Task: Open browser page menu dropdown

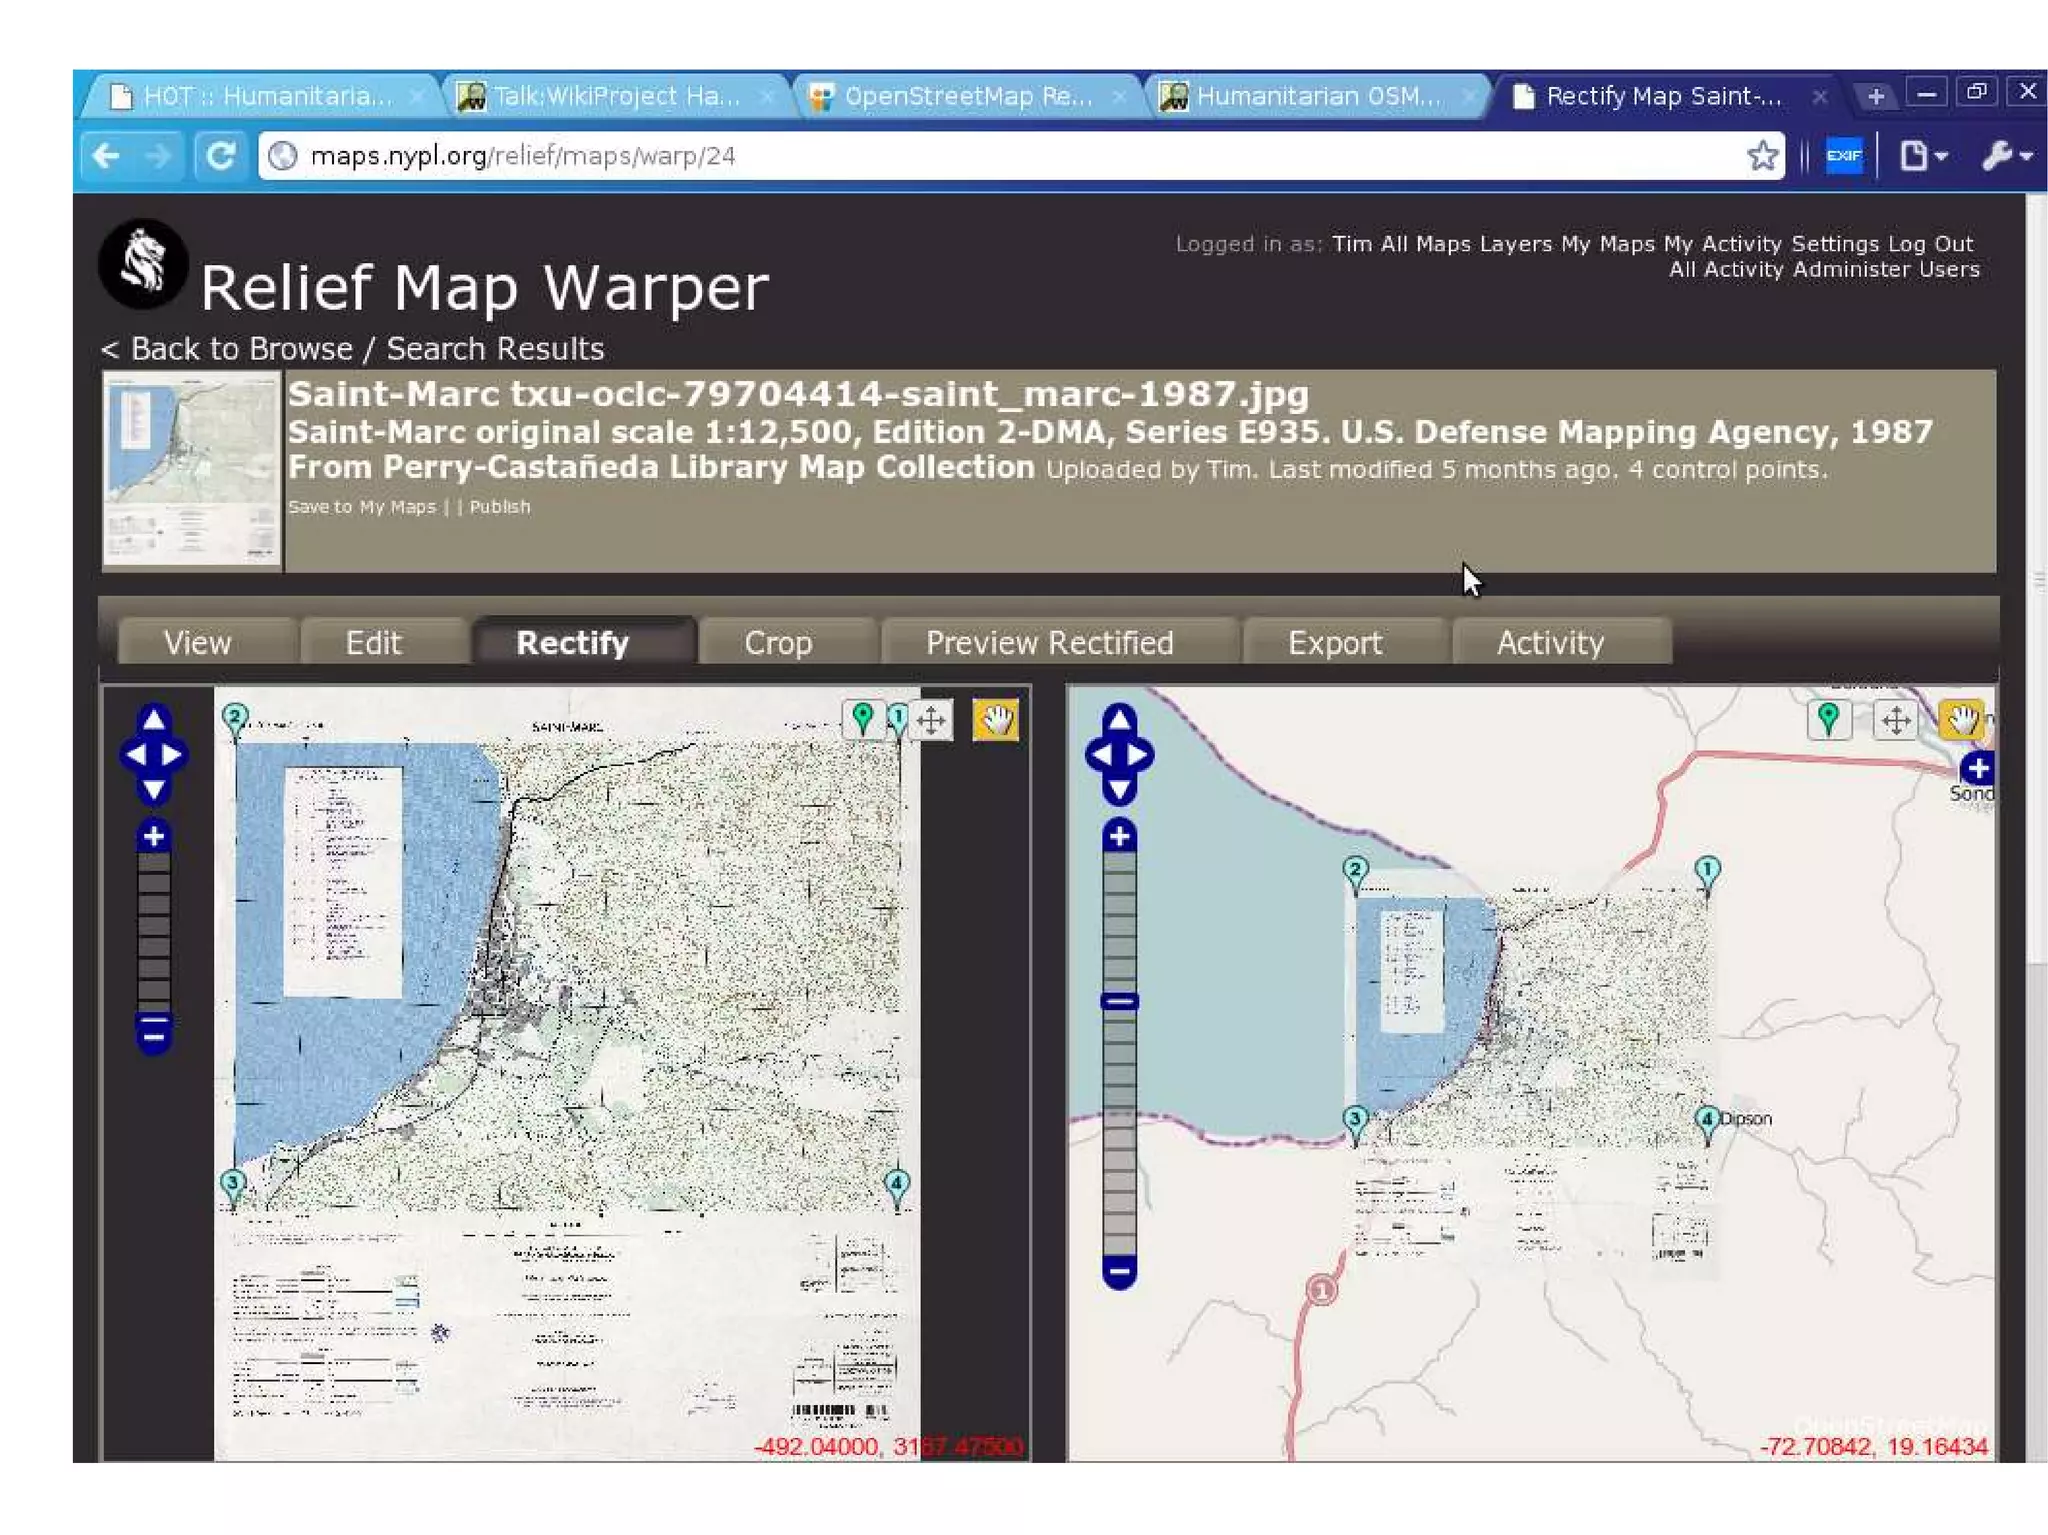Action: pos(1922,156)
